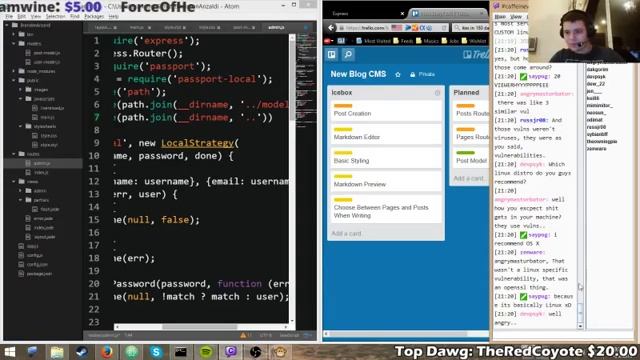Image resolution: width=640 pixels, height=360 pixels.
Task: Switch to Firefox via taskbar icon
Action: point(107,351)
